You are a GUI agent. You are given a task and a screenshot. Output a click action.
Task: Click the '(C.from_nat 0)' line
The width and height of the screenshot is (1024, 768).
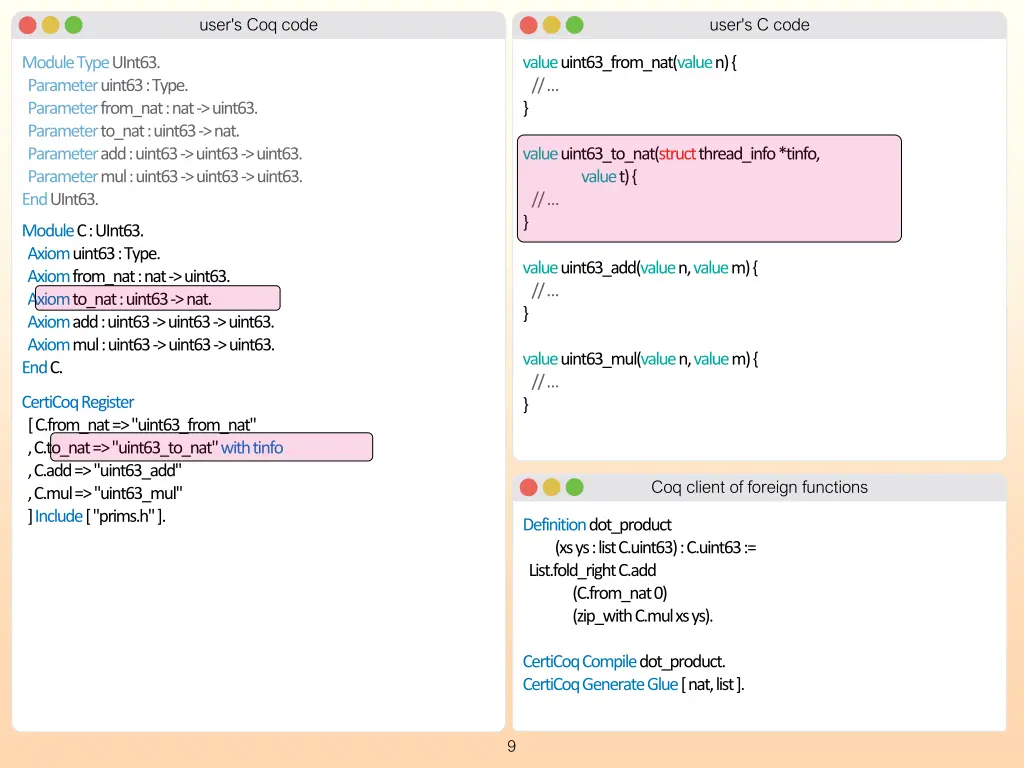[620, 594]
